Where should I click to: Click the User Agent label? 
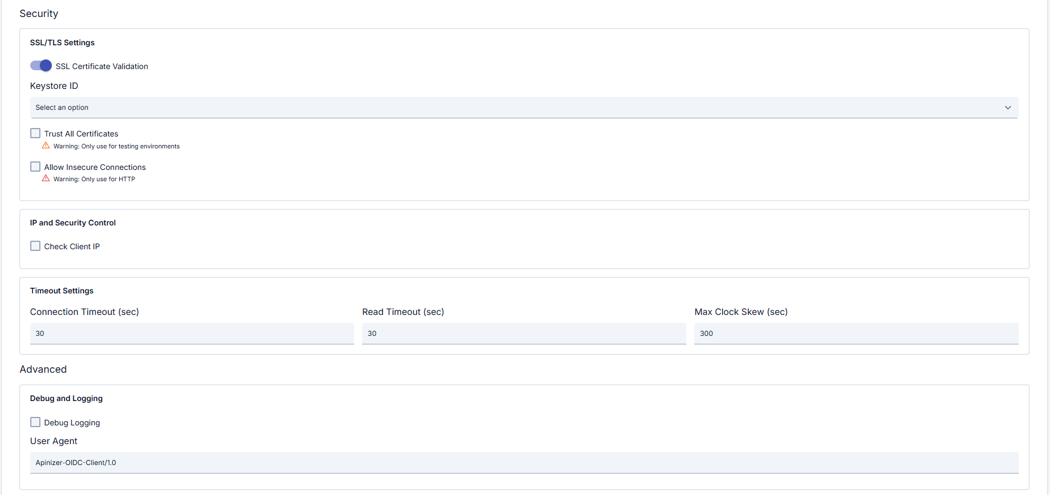pyautogui.click(x=54, y=441)
